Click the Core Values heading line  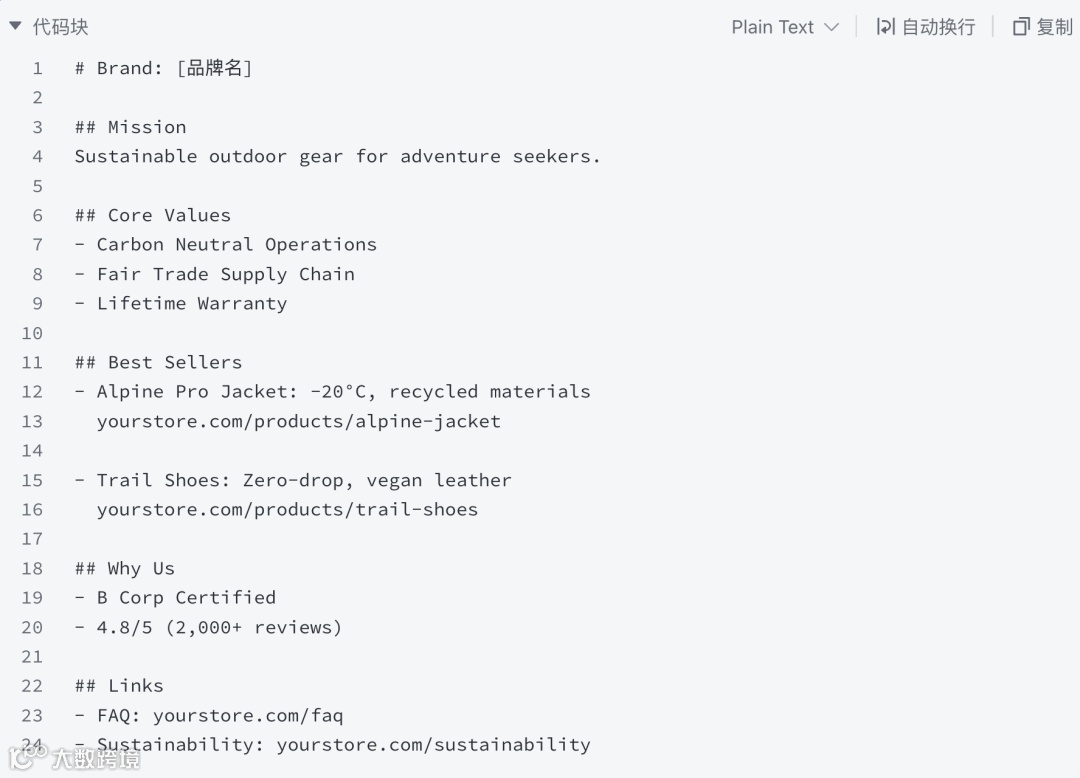pos(152,215)
